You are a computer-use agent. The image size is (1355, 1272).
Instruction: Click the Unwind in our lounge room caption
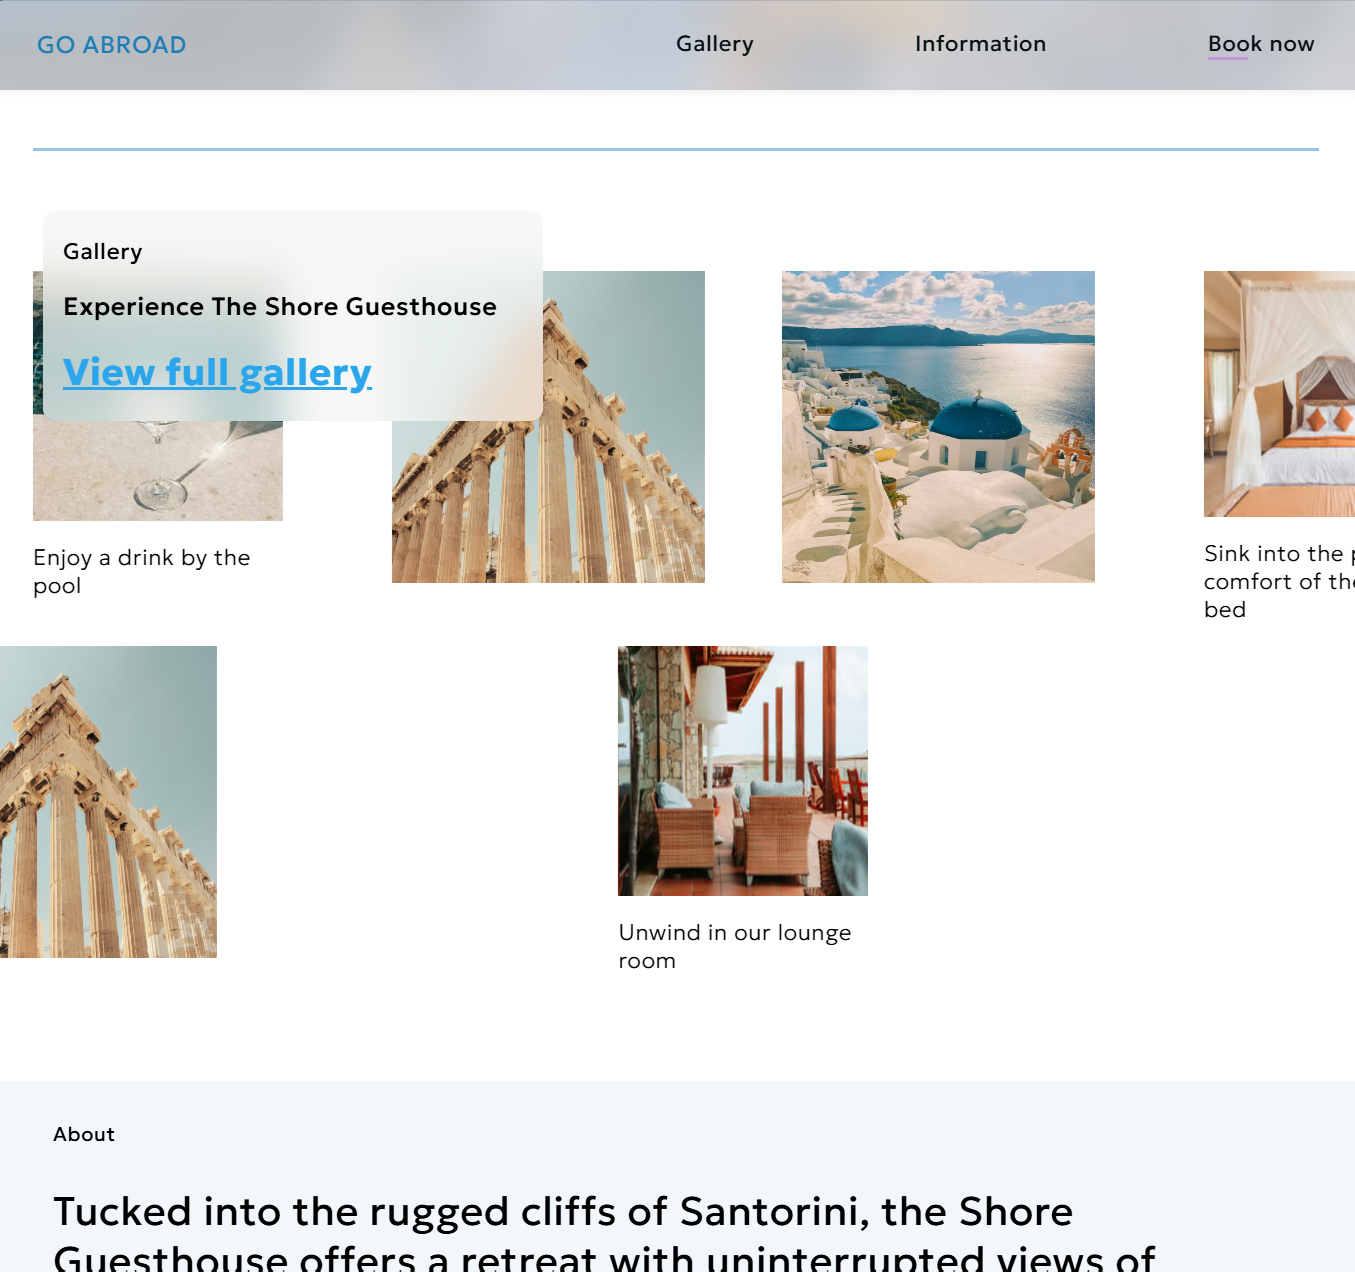tap(735, 946)
